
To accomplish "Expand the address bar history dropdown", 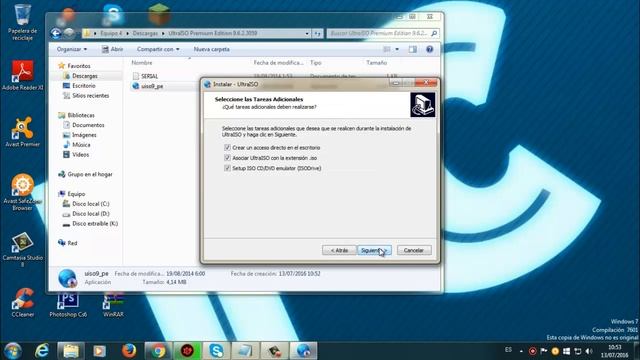I will 307,33.
